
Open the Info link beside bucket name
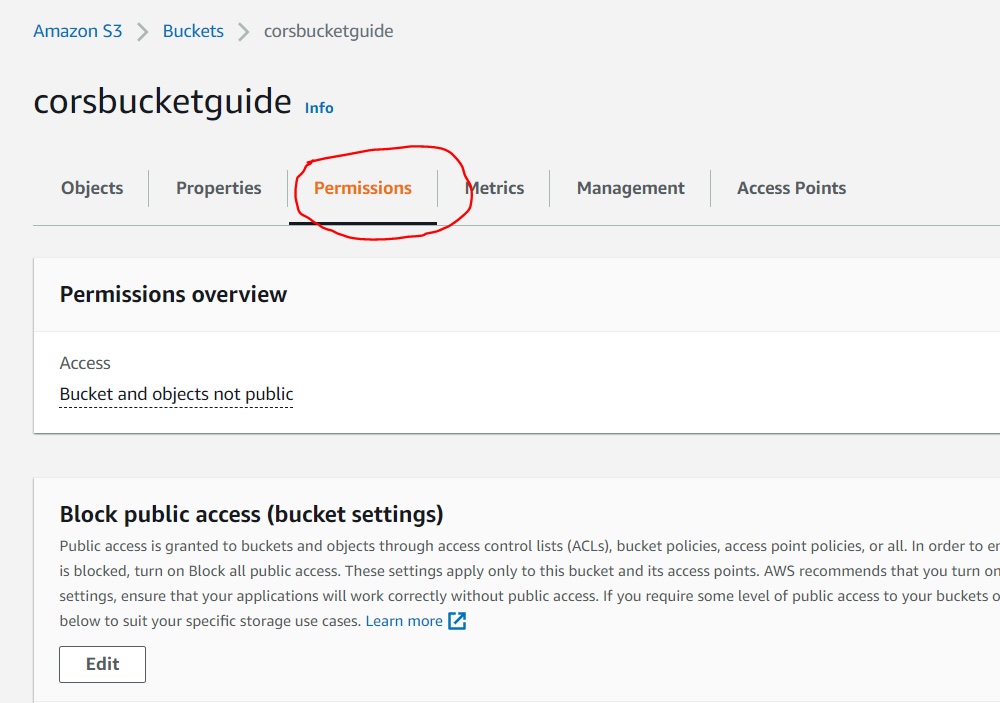319,108
